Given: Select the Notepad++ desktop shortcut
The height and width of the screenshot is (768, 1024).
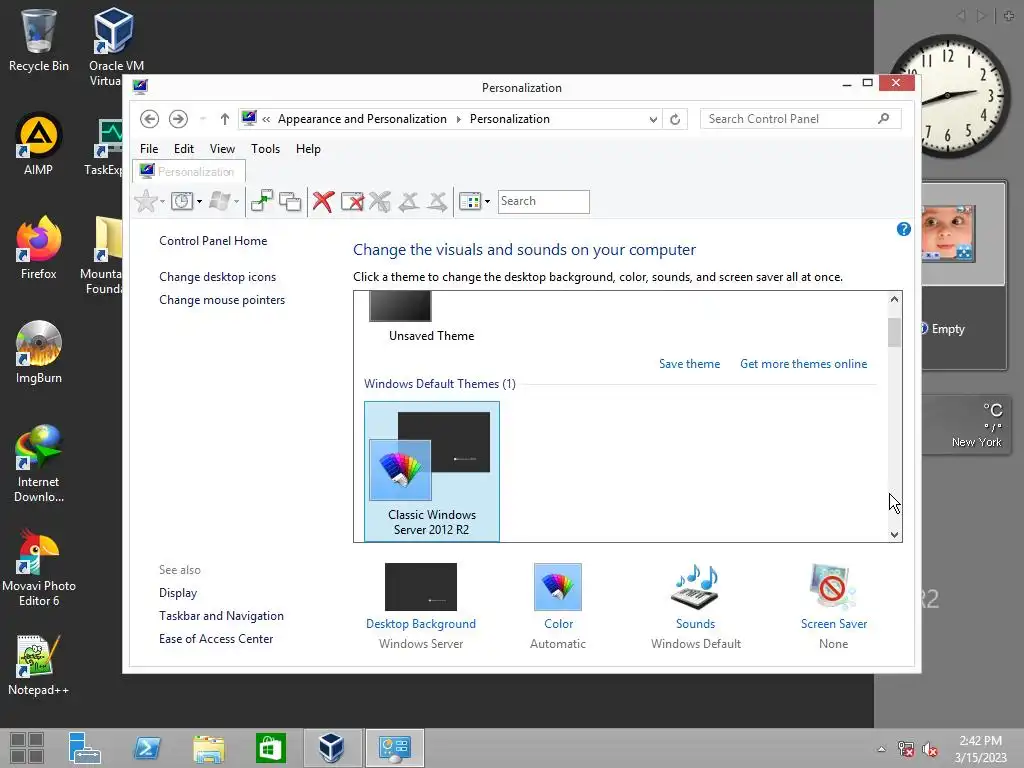Looking at the screenshot, I should (39, 664).
